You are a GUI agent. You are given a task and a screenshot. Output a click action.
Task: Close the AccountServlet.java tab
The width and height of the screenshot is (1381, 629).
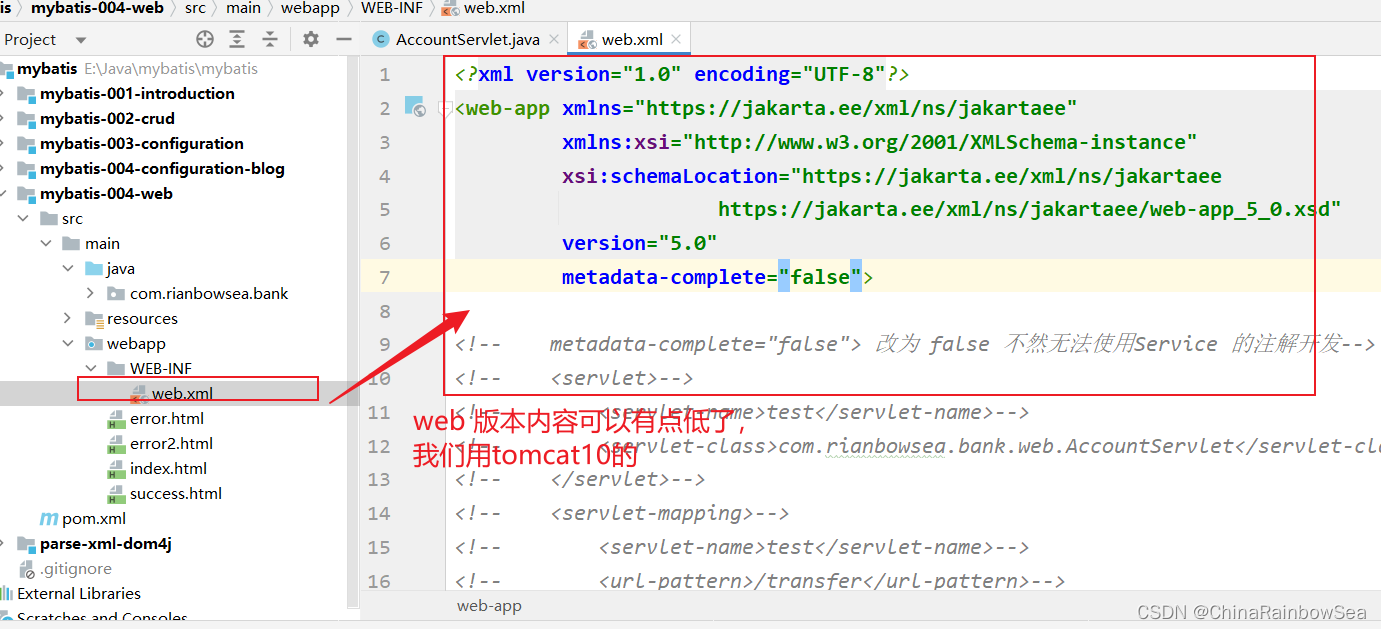[x=554, y=40]
